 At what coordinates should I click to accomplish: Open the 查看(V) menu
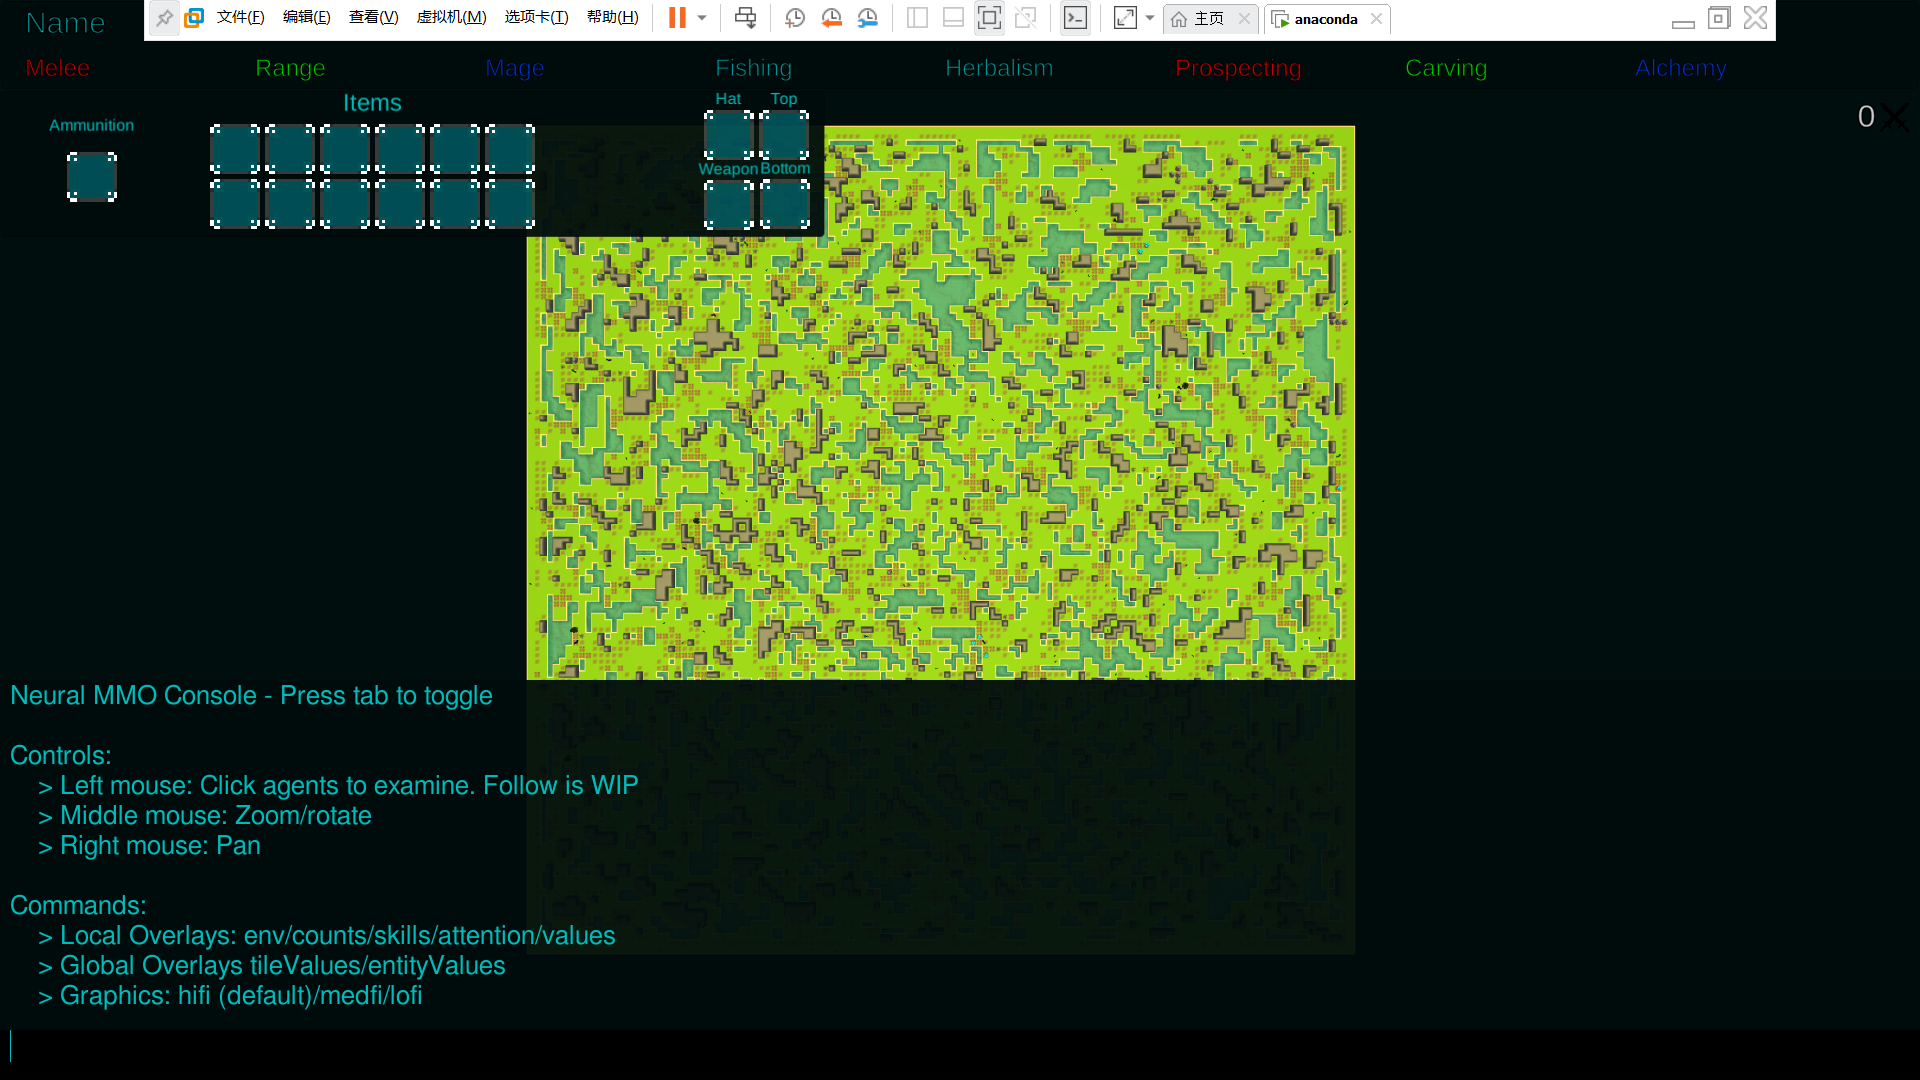tap(373, 18)
